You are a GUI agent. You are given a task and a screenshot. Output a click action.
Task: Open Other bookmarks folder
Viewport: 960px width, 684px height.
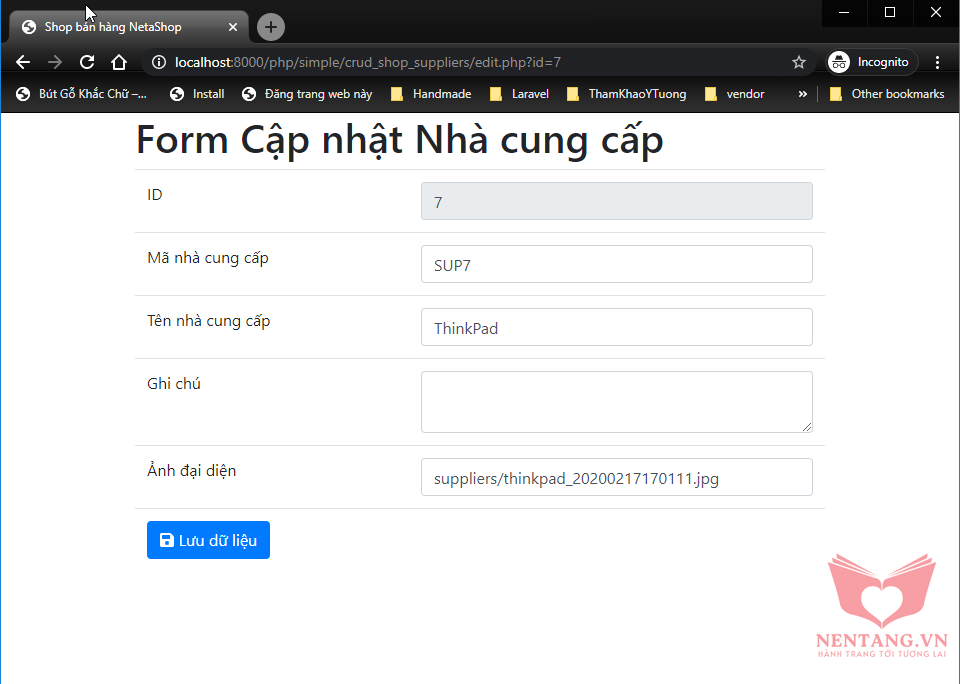pyautogui.click(x=886, y=94)
